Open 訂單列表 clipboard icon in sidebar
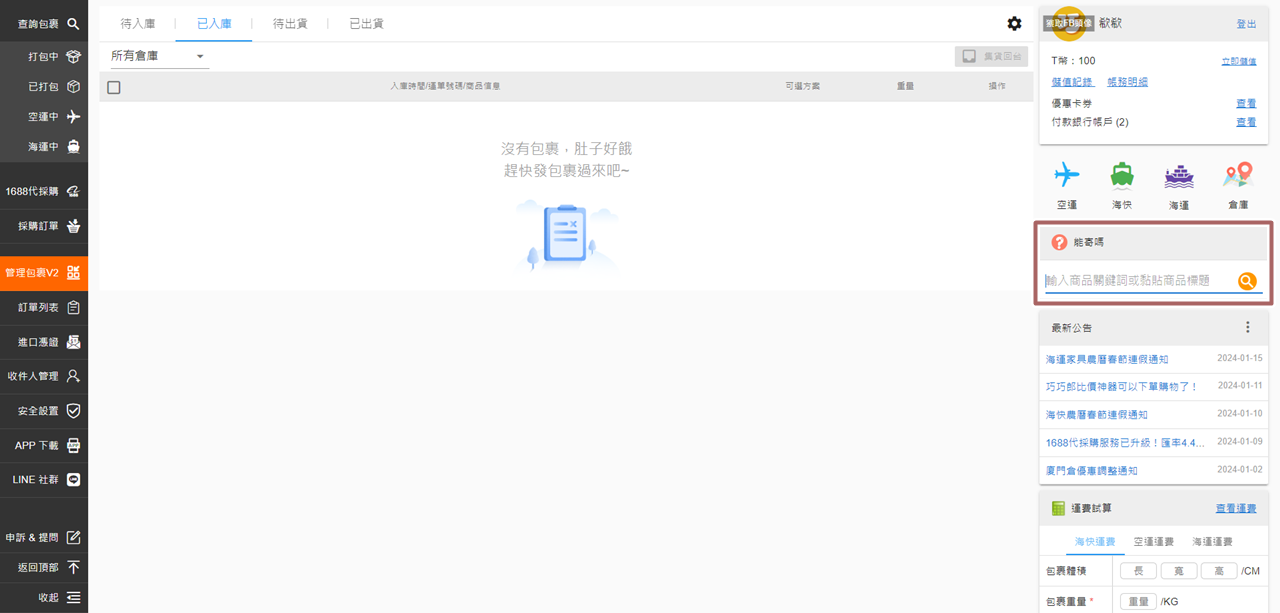Screen dimensions: 1280x613 tap(73, 307)
